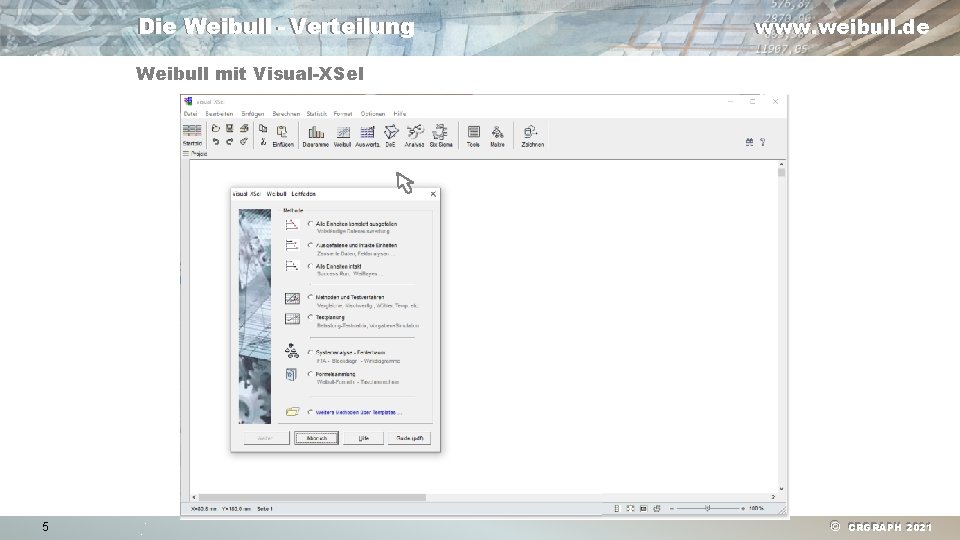The image size is (960, 540).
Task: Open the Datei menu
Action: pos(190,114)
